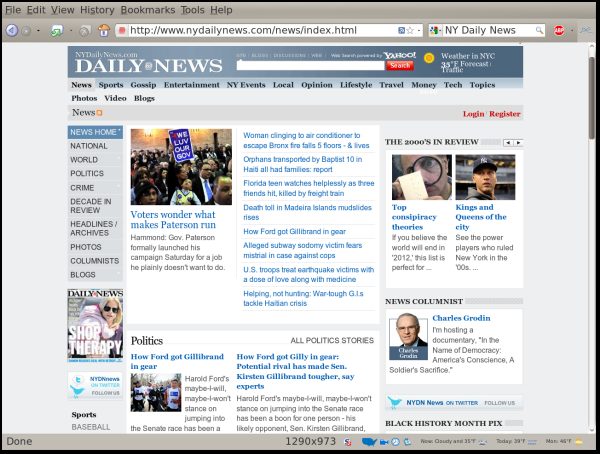
Task: Open the Bookmarks menu
Action: click(x=148, y=10)
